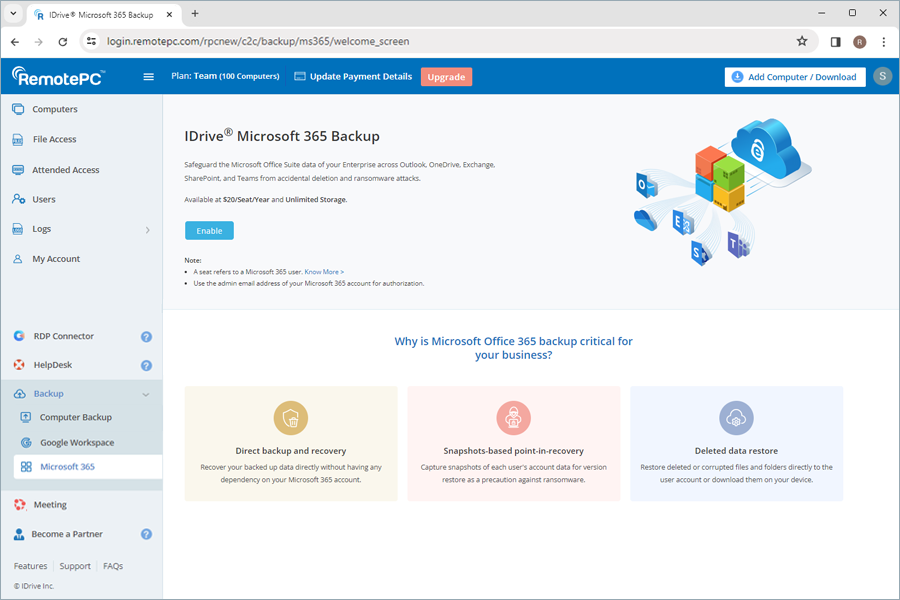Toggle the hamburger sidebar menu icon

[x=148, y=76]
